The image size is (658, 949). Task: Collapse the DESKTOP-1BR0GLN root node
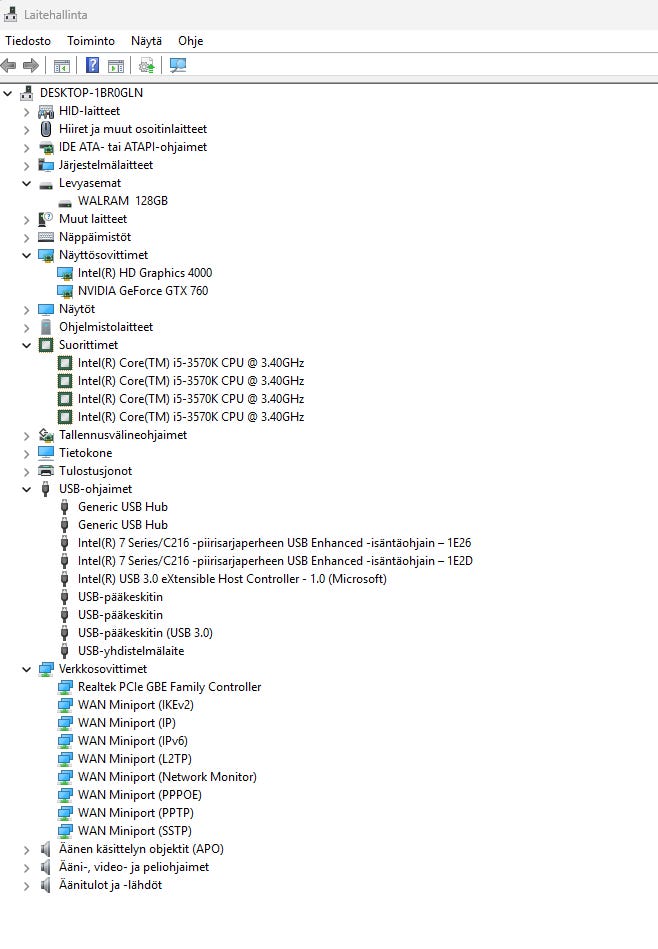pos(8,93)
